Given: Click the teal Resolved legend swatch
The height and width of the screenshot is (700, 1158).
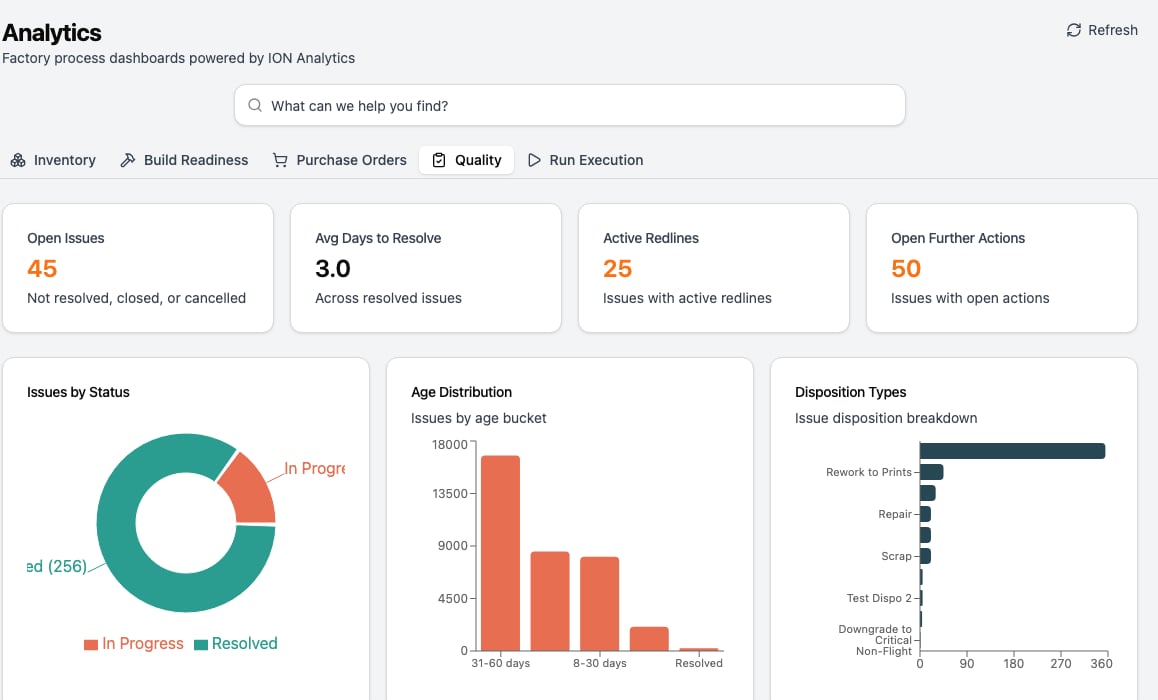Looking at the screenshot, I should (x=200, y=645).
